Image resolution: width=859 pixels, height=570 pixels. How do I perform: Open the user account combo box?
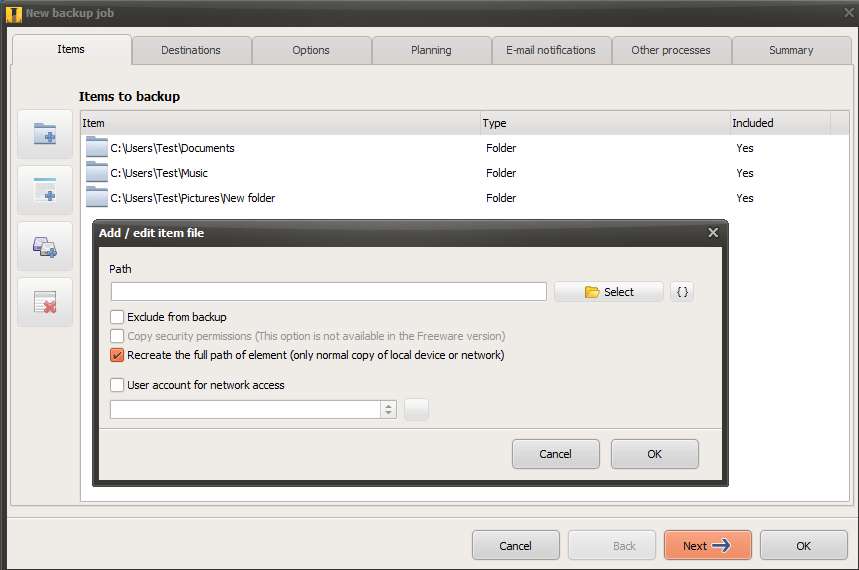coord(253,409)
